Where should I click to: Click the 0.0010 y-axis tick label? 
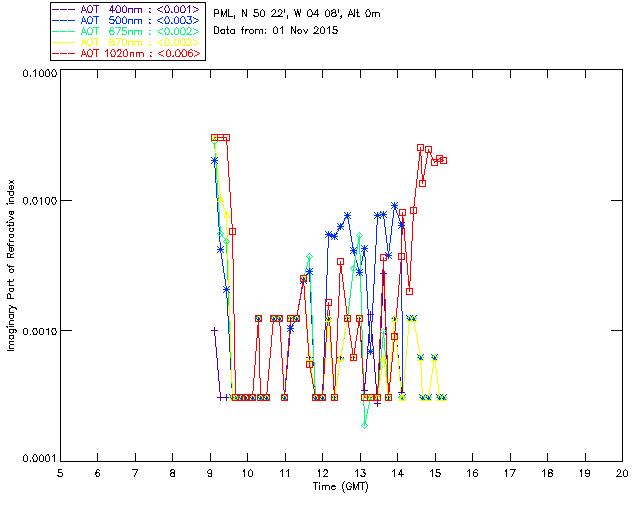click(x=39, y=331)
